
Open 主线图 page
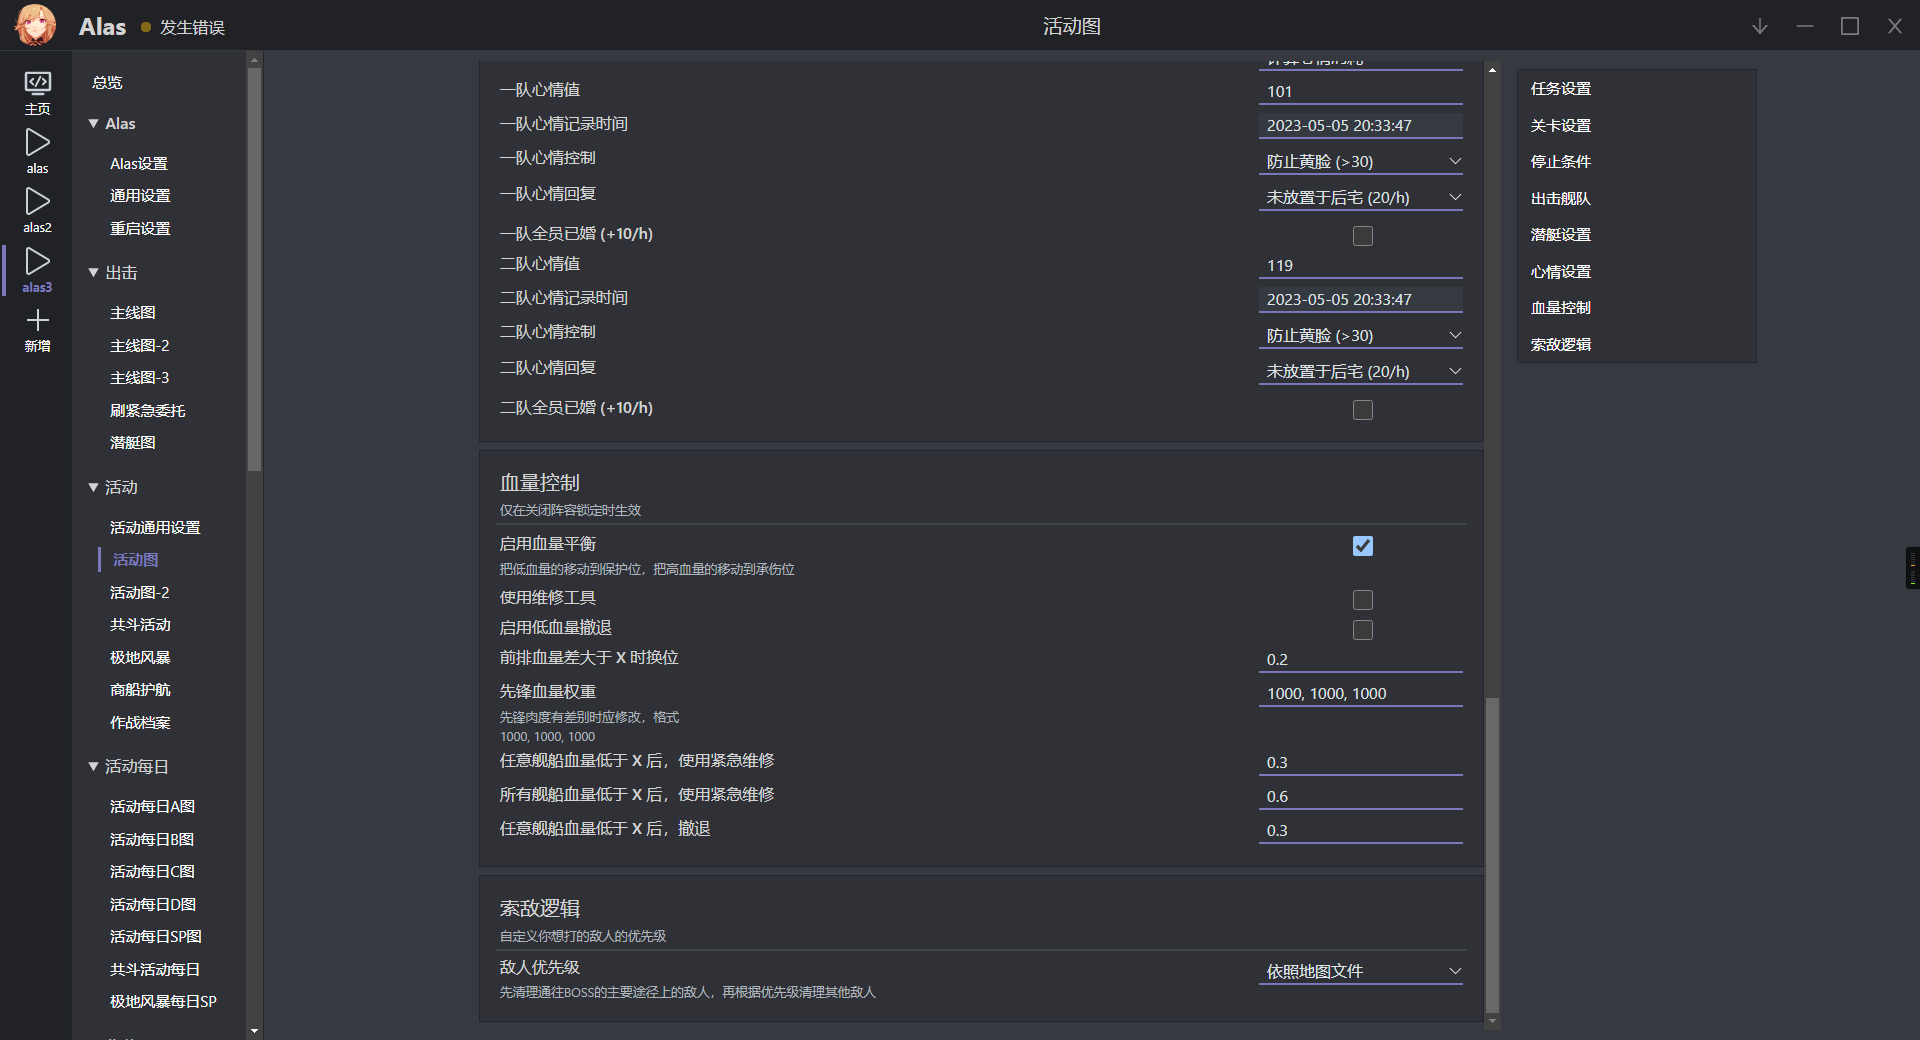coord(133,313)
